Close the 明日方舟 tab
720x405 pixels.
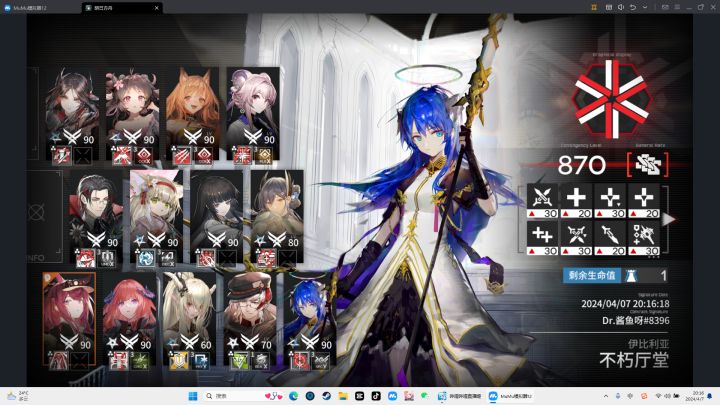click(x=157, y=8)
